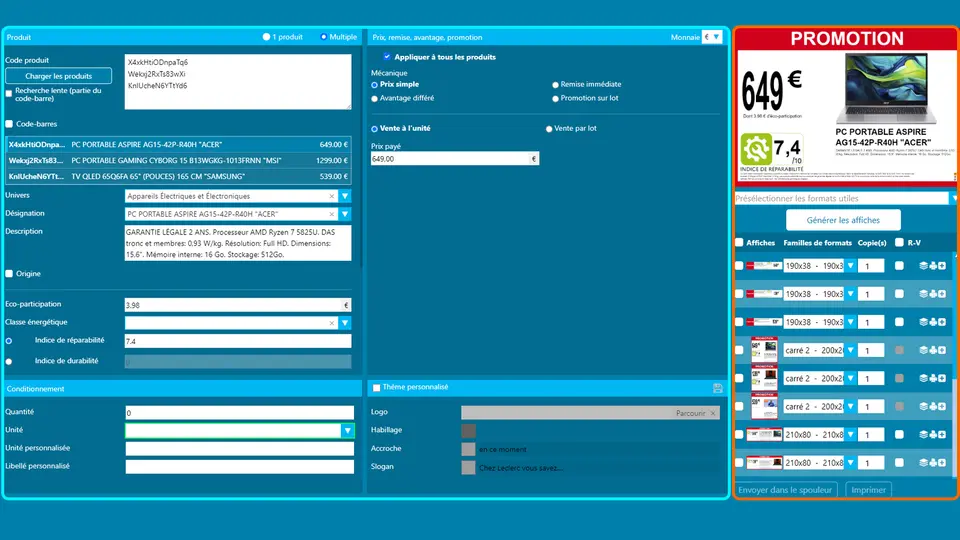Click printer icon in last 210x80 row
Screen dimensions: 960x540
[x=932, y=463]
